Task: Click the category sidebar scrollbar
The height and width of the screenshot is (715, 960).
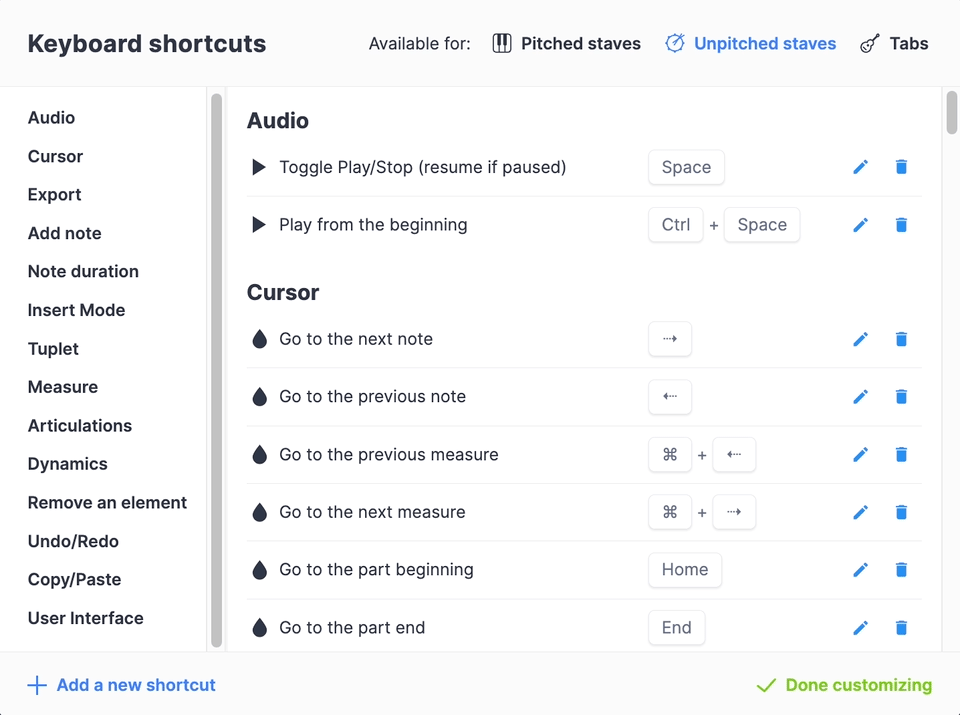Action: (x=216, y=370)
